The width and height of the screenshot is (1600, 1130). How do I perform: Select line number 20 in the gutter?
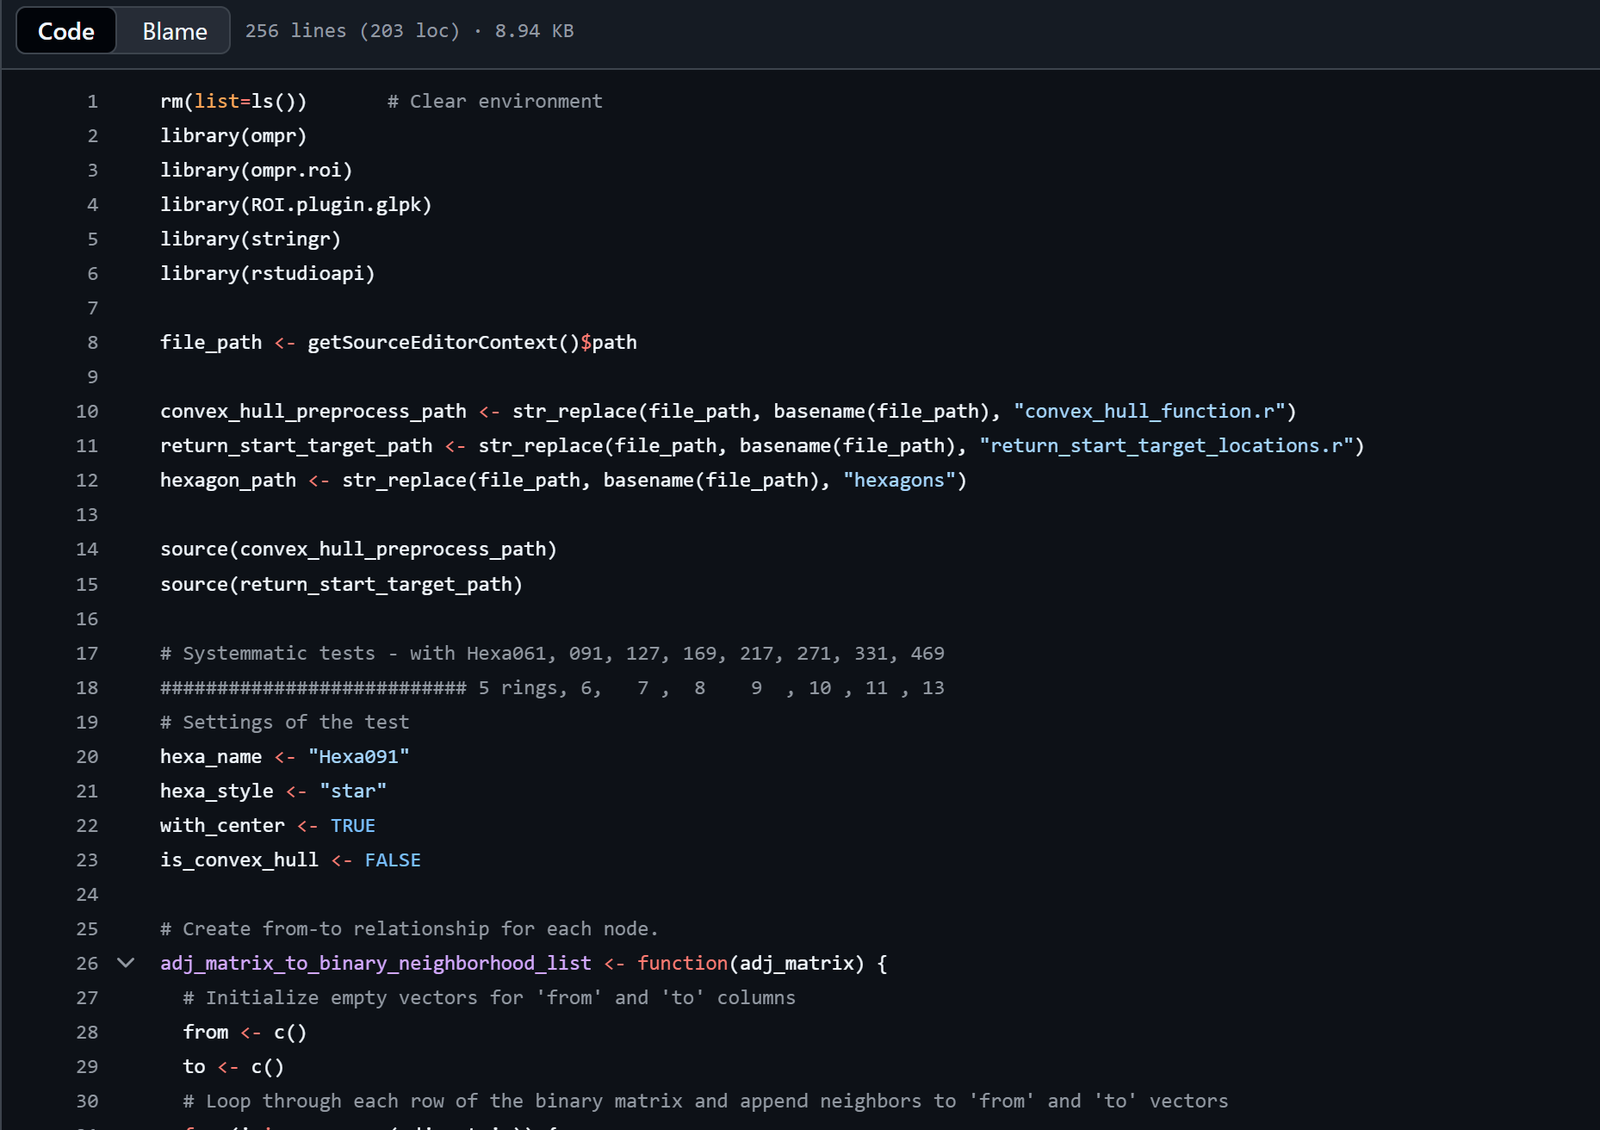[x=87, y=756]
